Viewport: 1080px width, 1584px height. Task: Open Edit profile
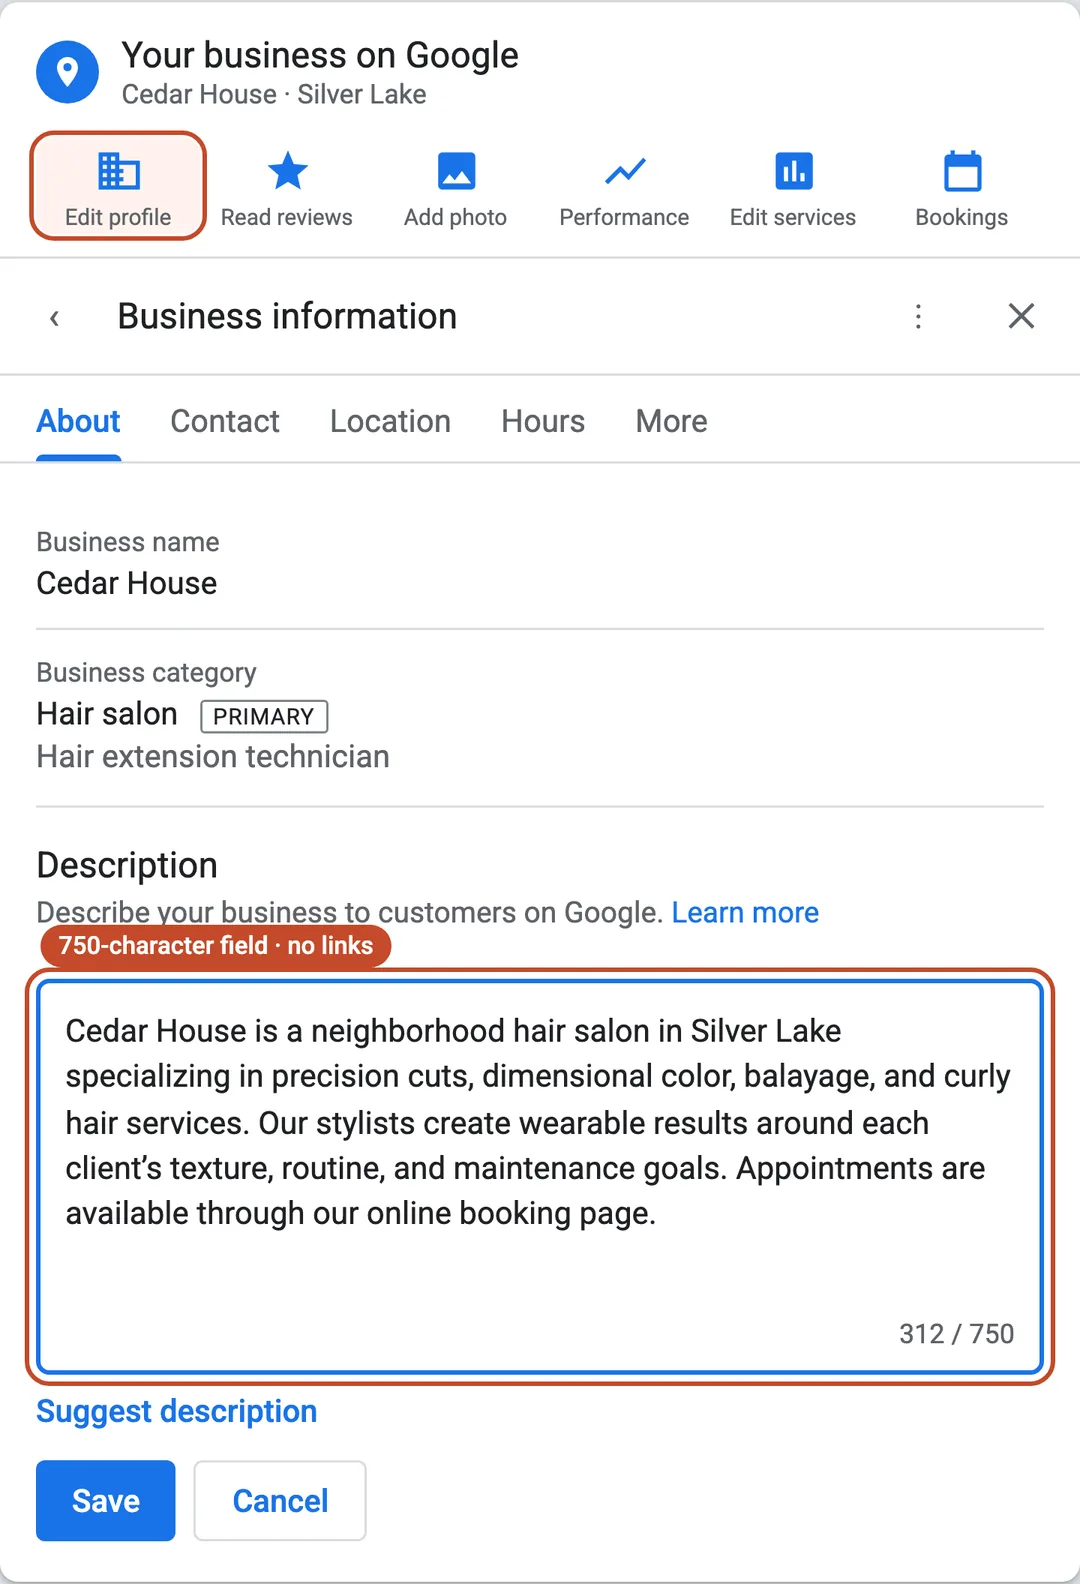click(118, 187)
